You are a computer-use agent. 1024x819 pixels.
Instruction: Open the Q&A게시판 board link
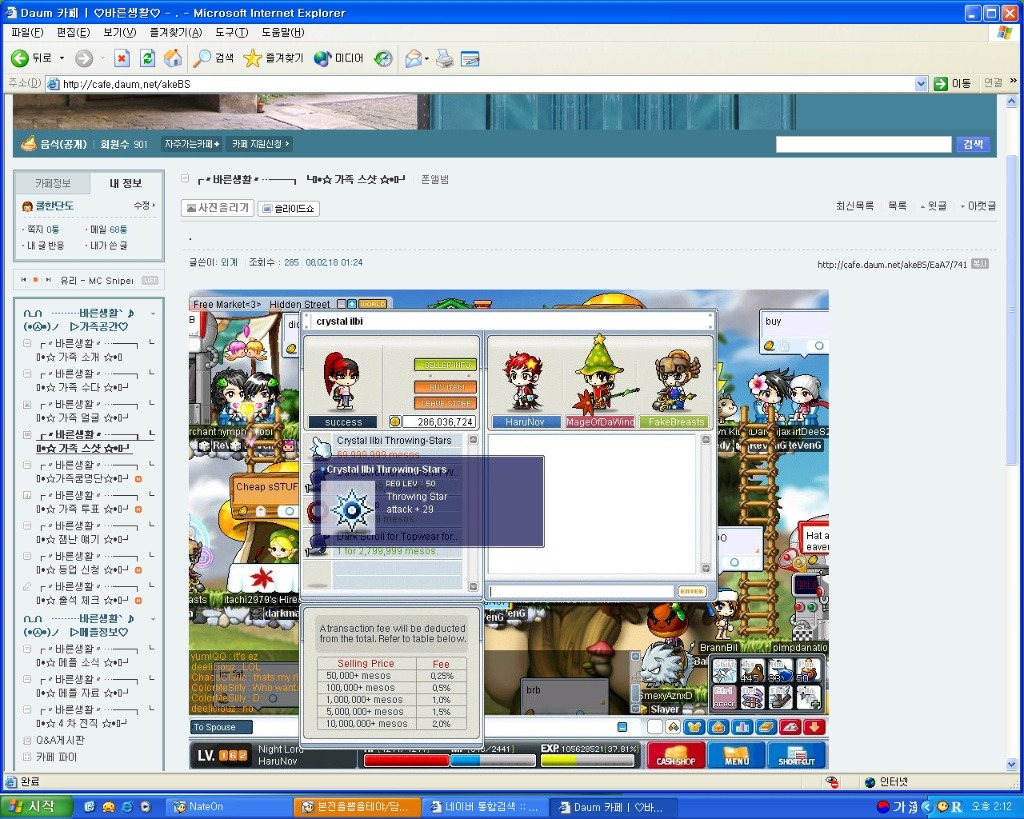[x=60, y=740]
